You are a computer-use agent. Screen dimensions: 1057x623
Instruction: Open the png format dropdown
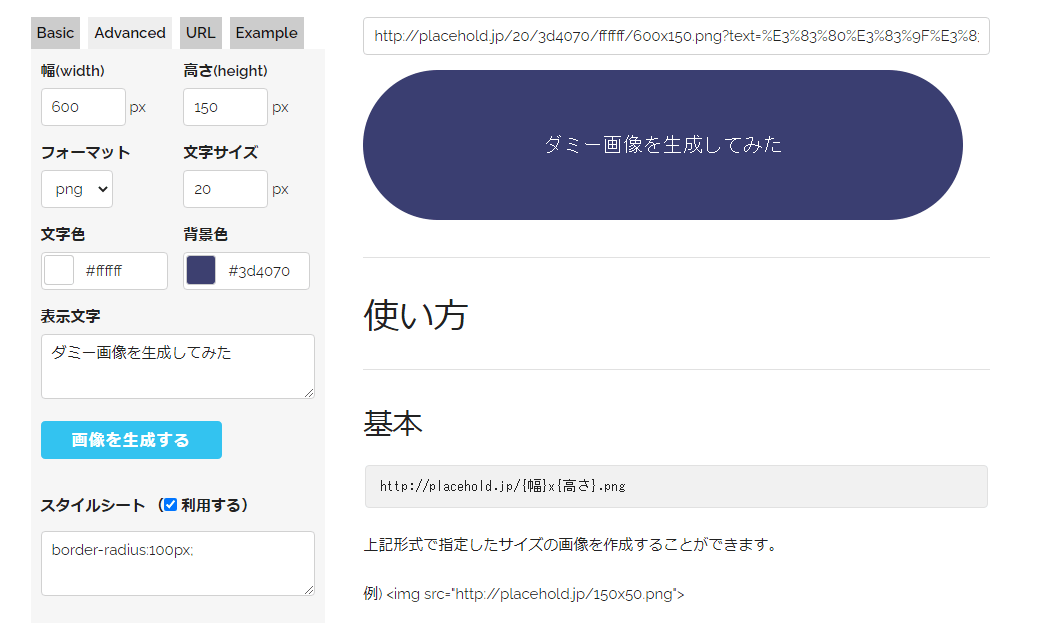point(77,189)
